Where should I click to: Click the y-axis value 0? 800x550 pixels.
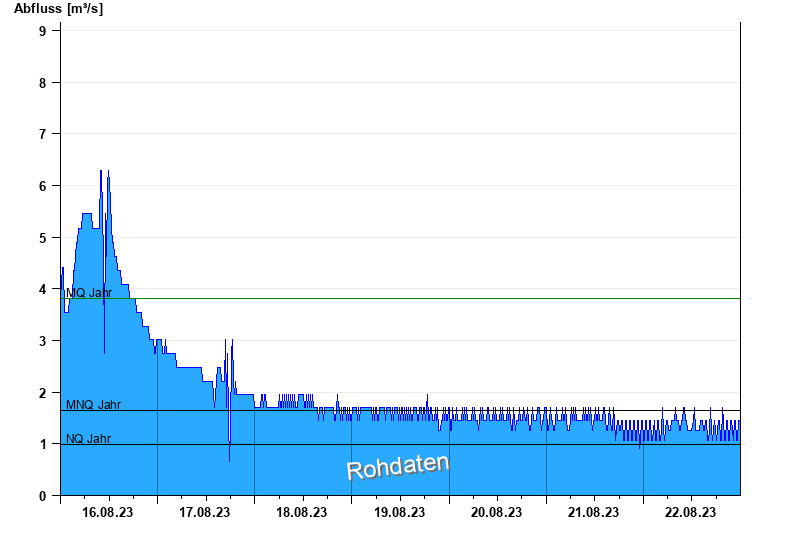pyautogui.click(x=43, y=496)
